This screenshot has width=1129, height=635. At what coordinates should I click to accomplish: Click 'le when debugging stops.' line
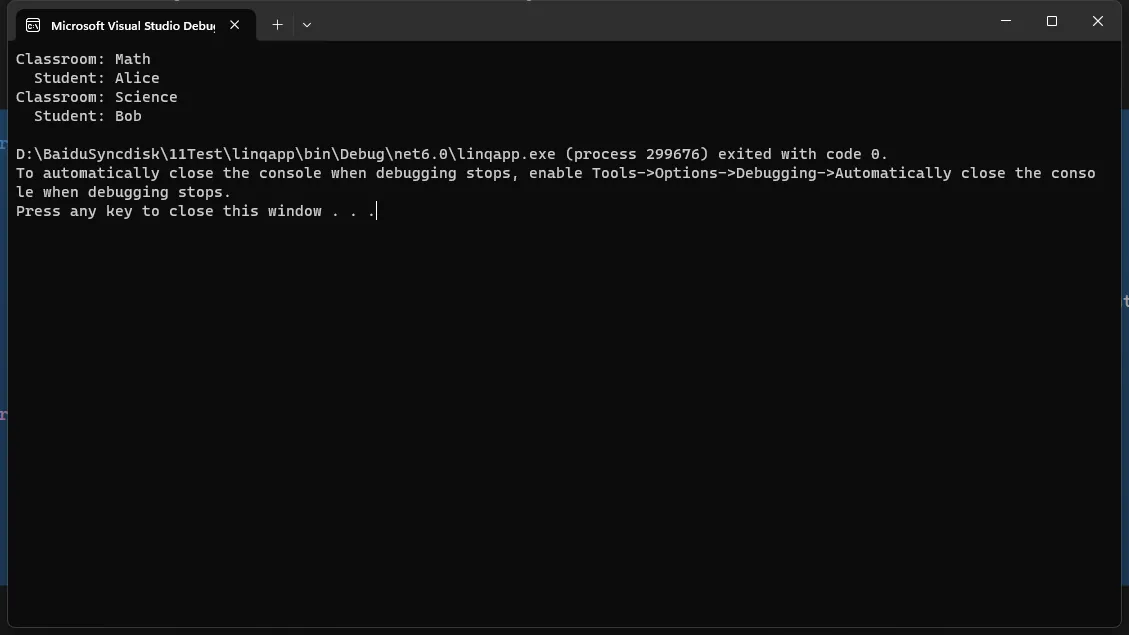tap(124, 192)
